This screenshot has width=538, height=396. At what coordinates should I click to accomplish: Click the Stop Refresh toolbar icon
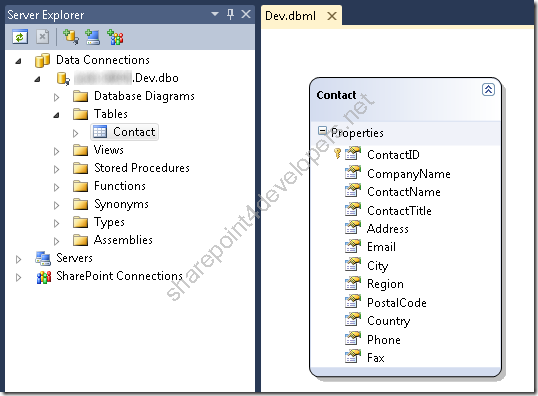click(x=43, y=37)
